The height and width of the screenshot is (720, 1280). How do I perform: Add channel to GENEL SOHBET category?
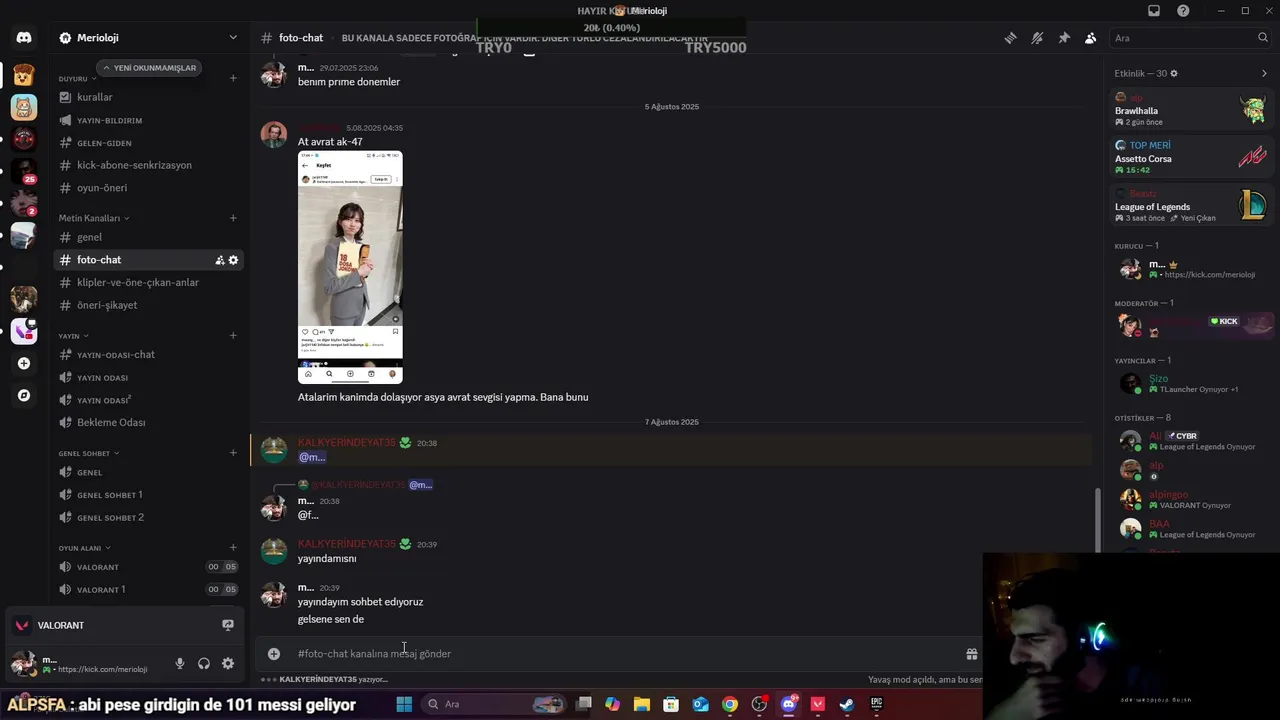233,453
